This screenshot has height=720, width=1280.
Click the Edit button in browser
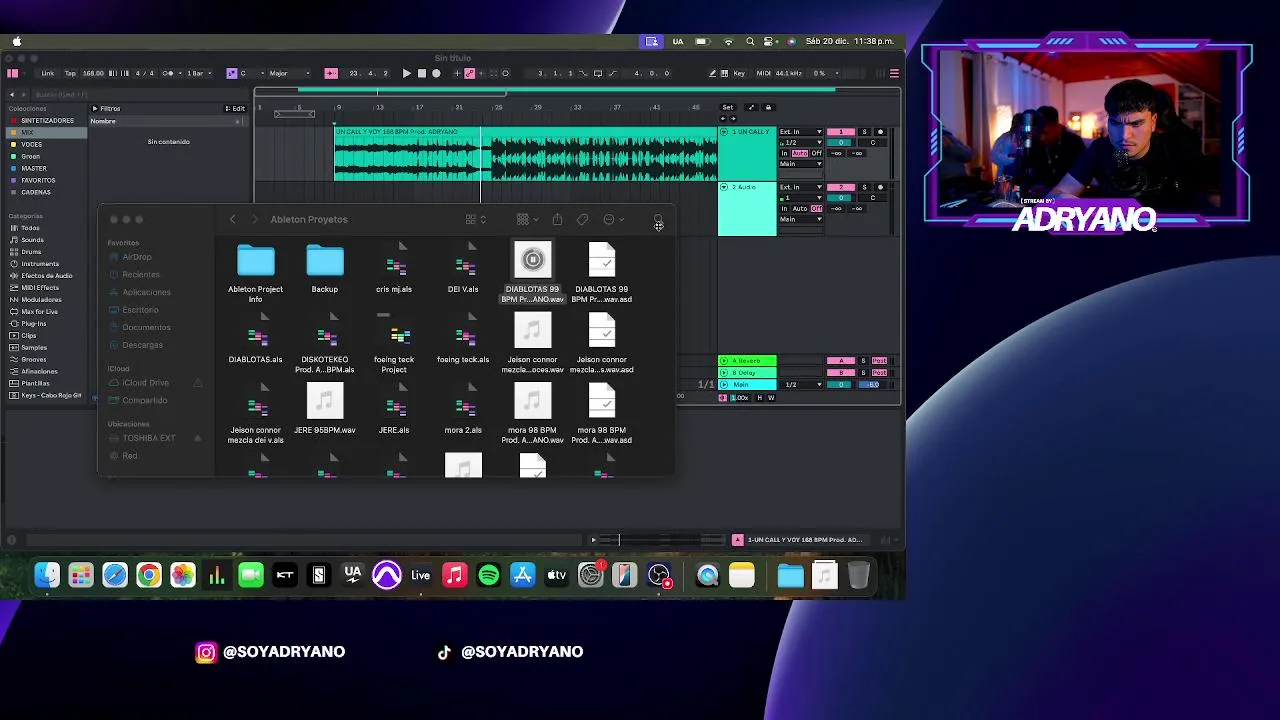(235, 108)
